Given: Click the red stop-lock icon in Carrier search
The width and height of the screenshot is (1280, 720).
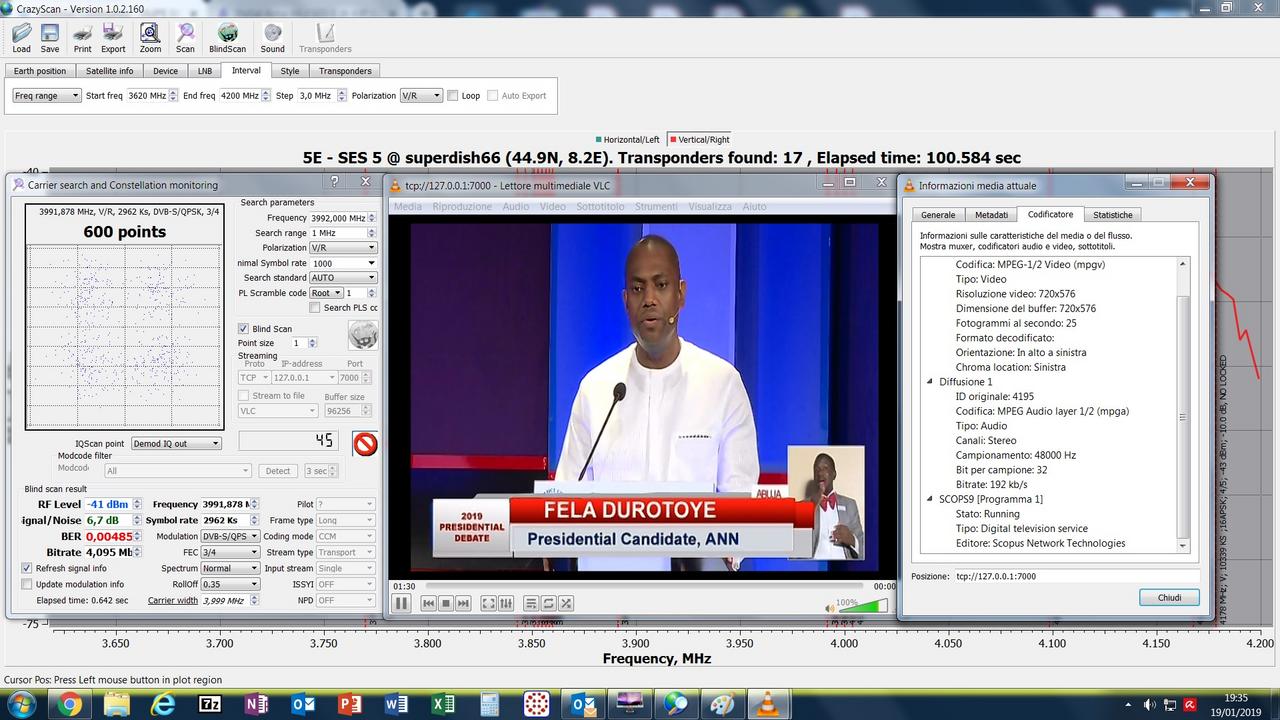Looking at the screenshot, I should tap(365, 443).
